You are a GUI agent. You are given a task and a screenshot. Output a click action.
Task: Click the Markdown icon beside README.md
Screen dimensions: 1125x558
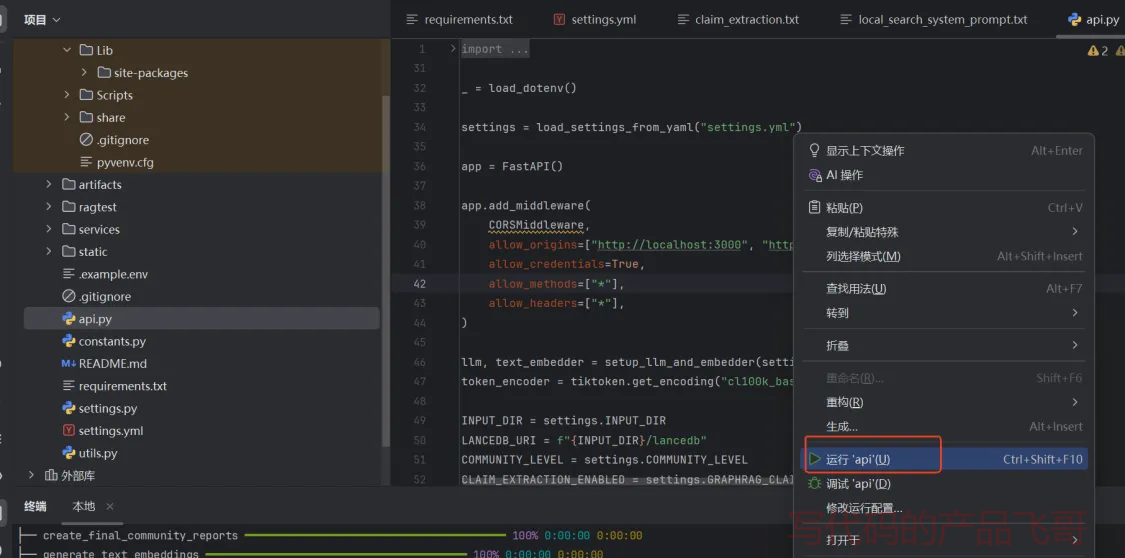click(69, 364)
